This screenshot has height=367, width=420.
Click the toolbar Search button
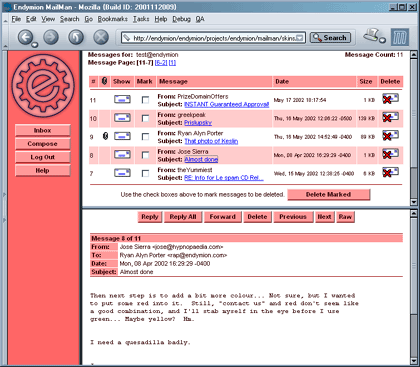coord(330,38)
